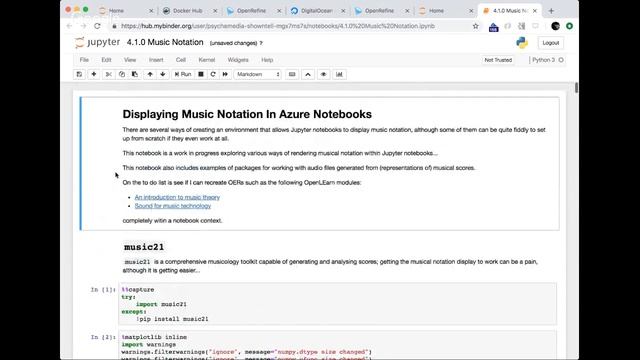Switch to the first OpenRefine browser tab
Screen dimensions: 640x360
click(251, 11)
